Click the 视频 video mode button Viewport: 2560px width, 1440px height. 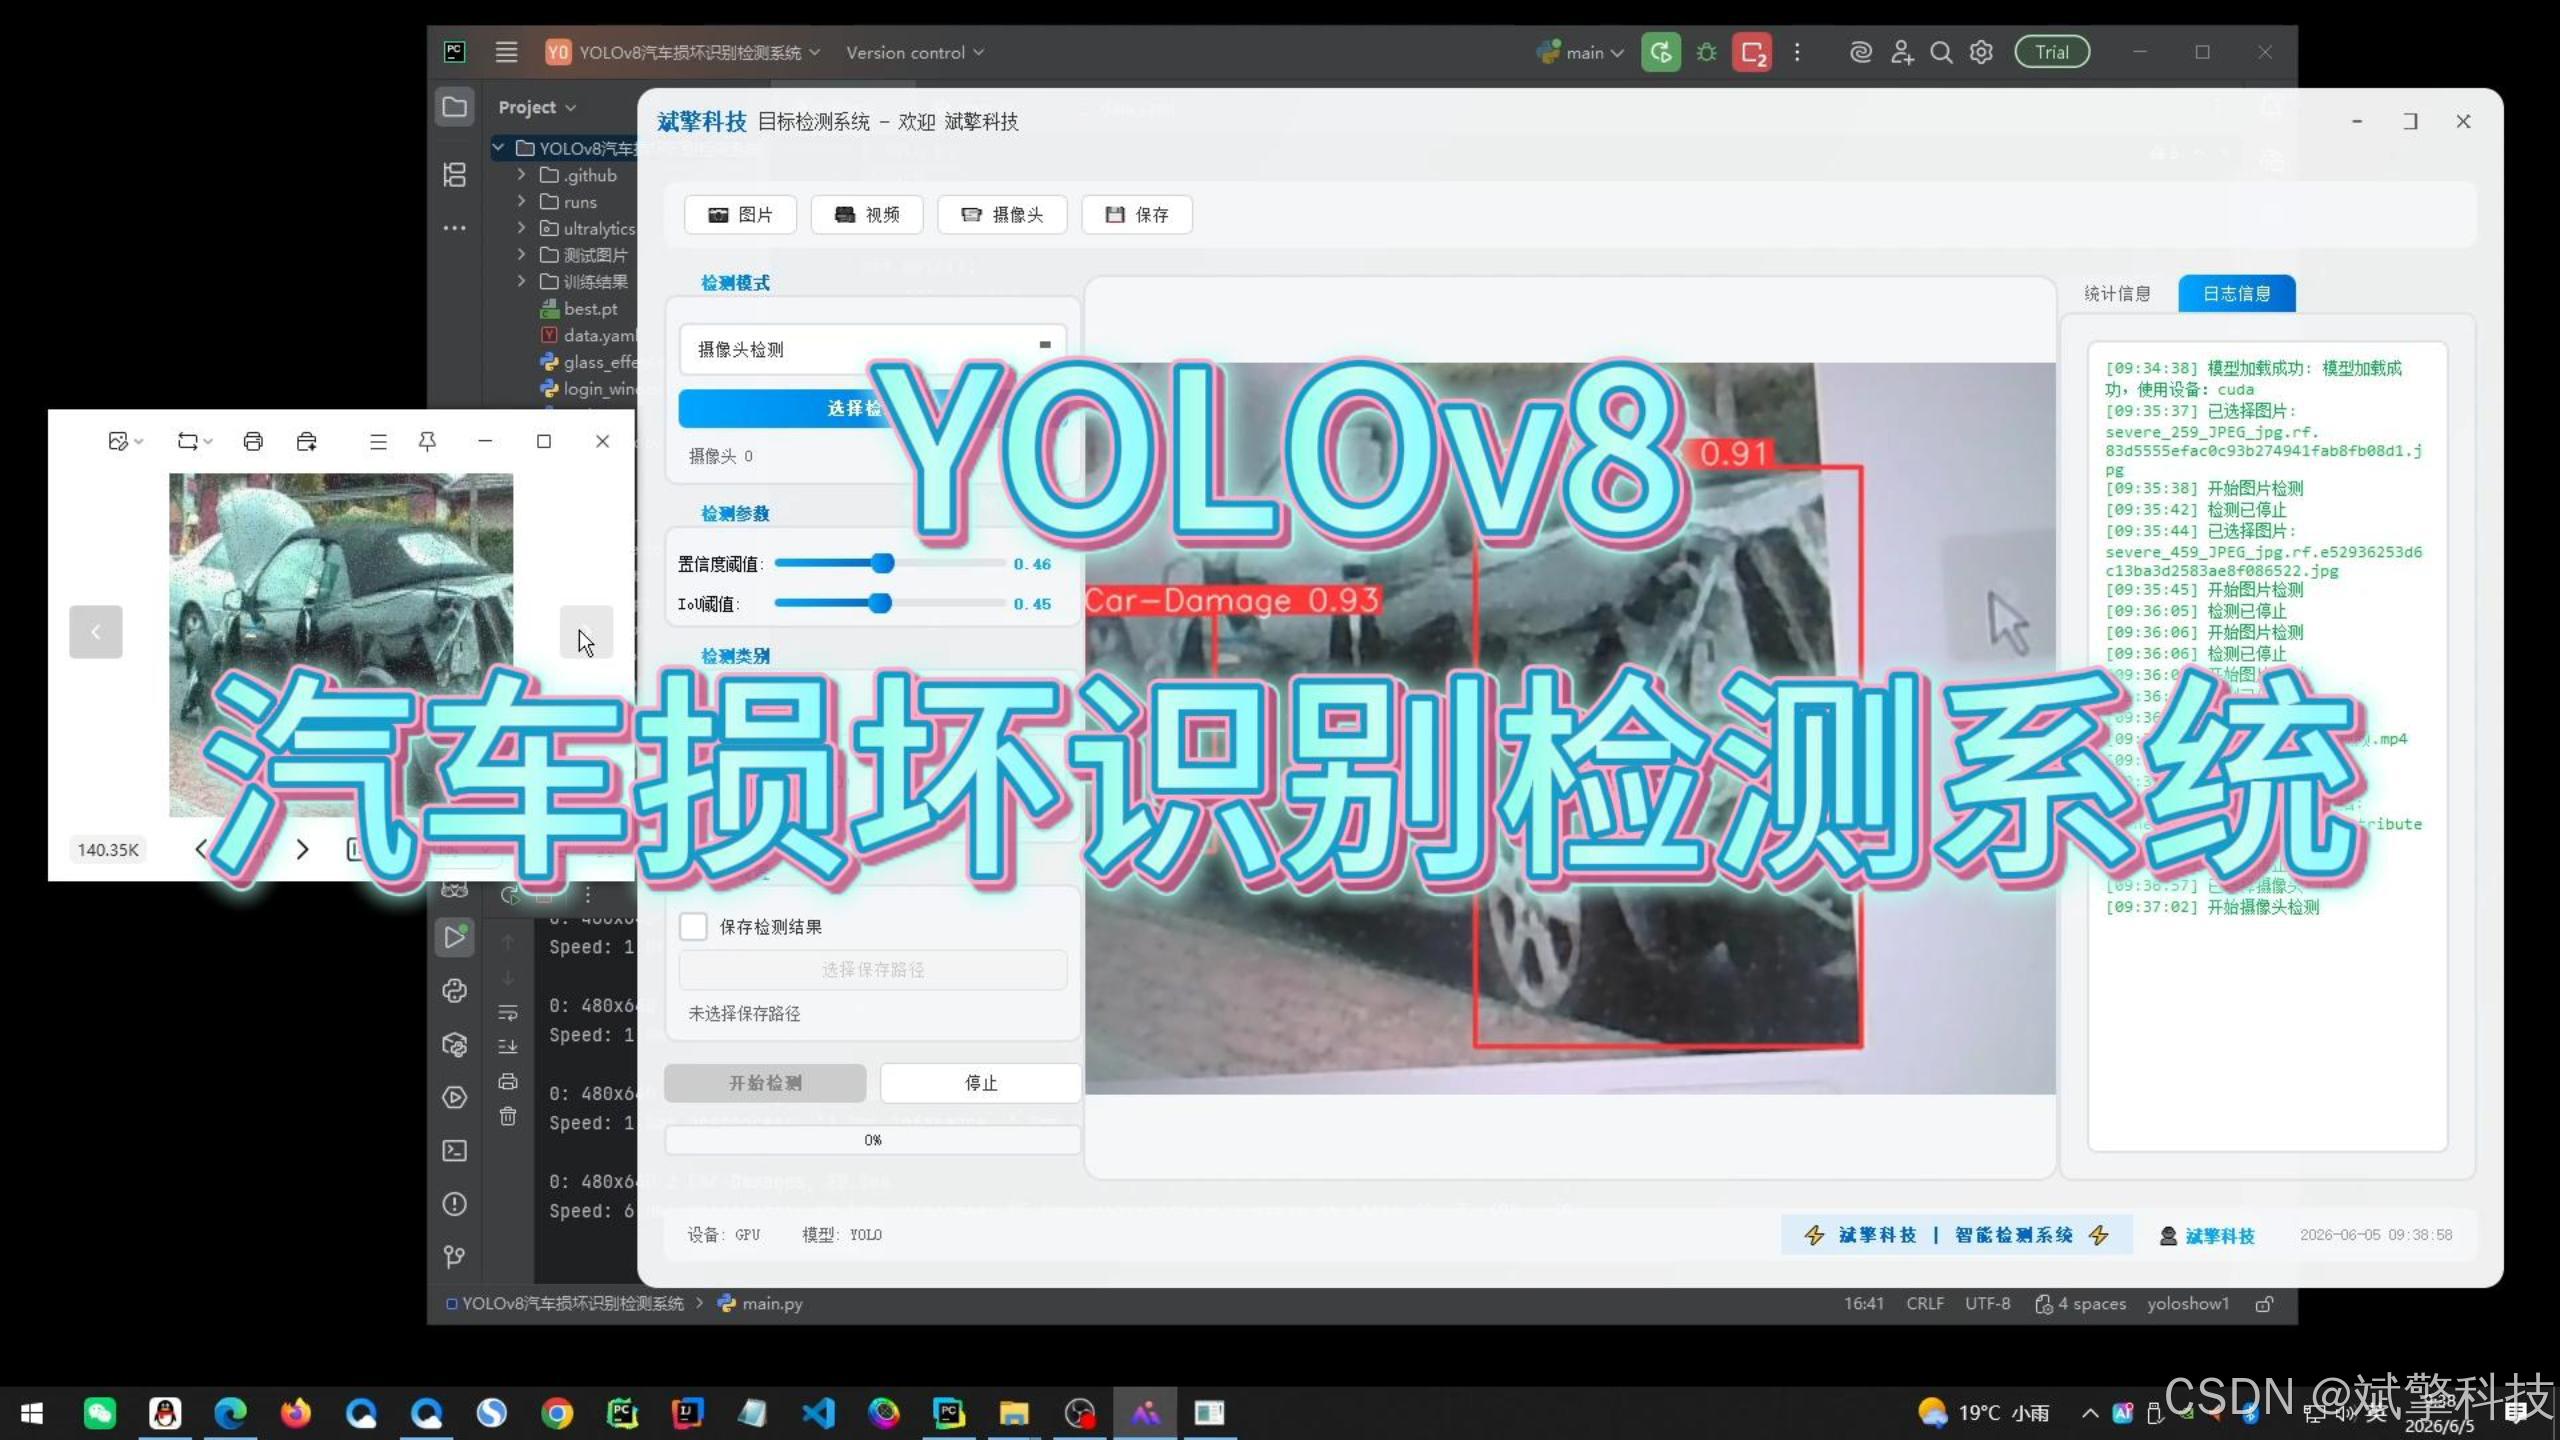(867, 214)
